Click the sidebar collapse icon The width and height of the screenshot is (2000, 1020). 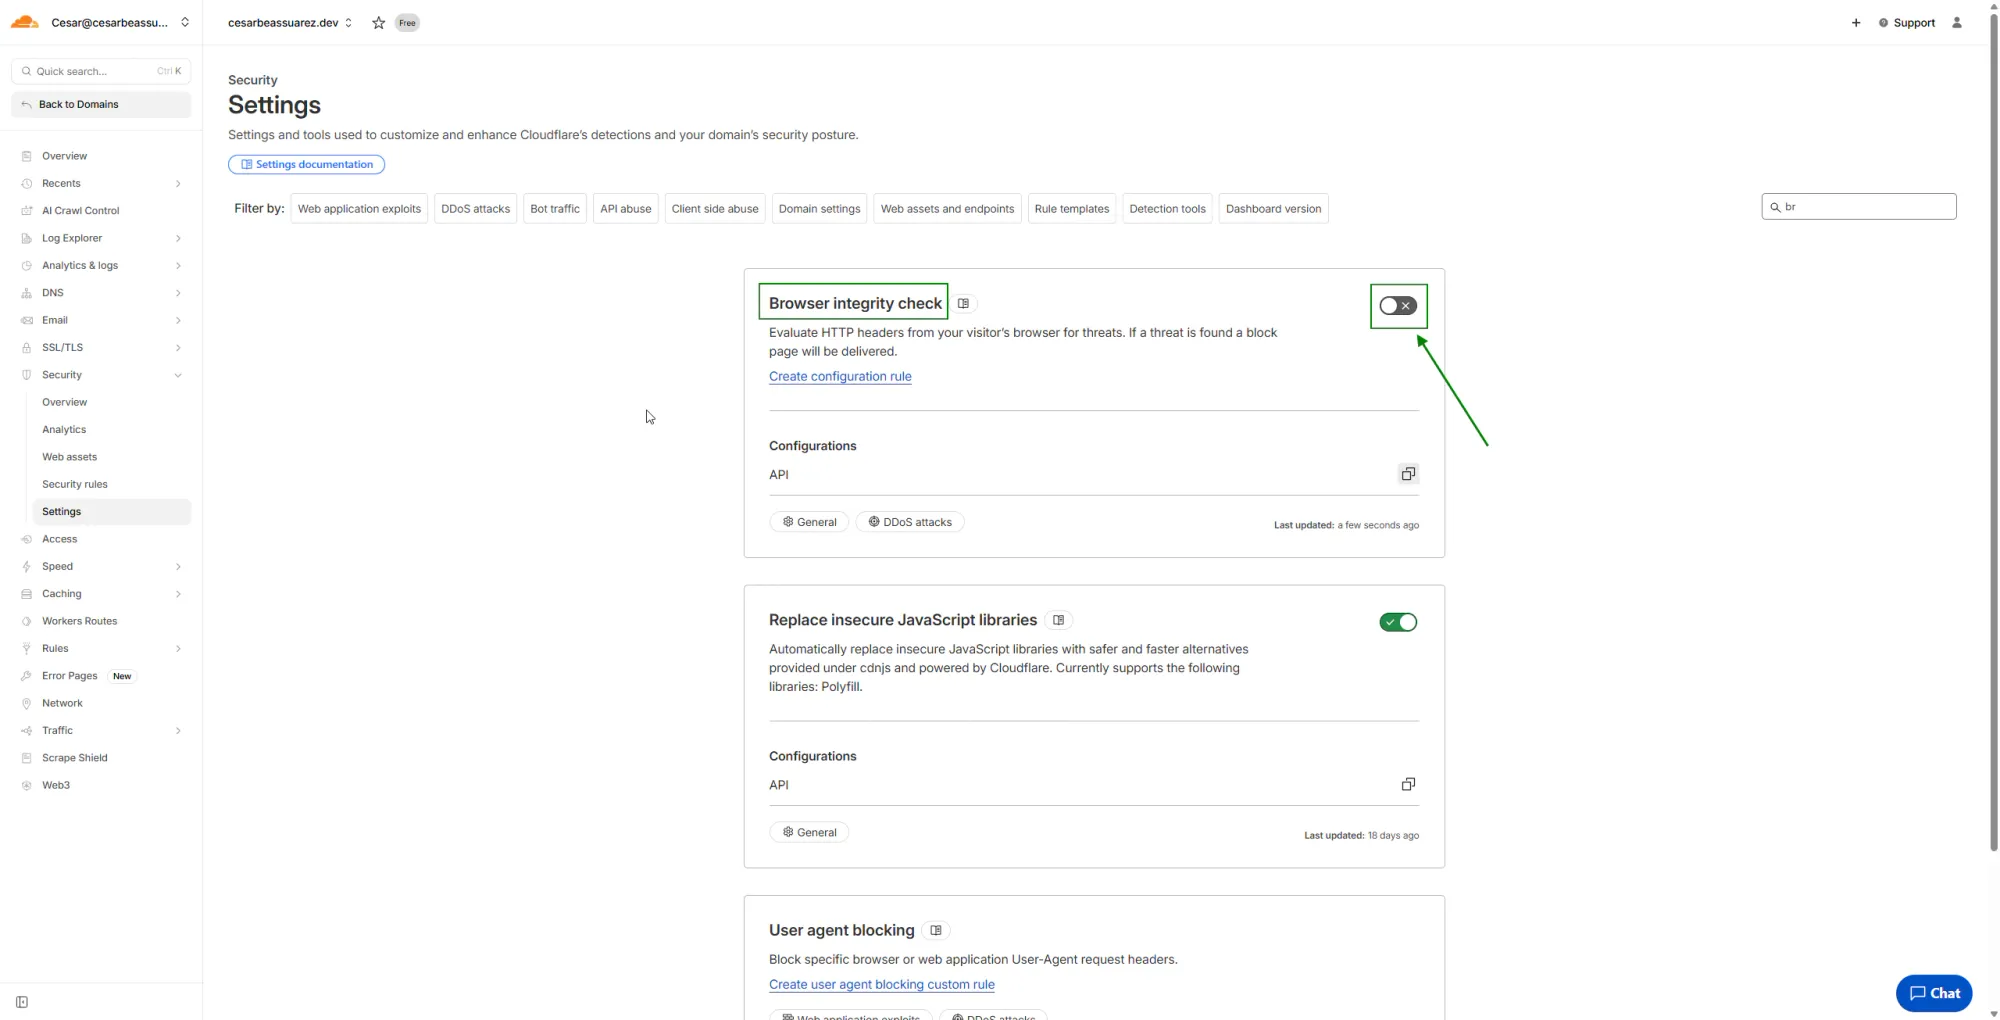(x=22, y=1001)
